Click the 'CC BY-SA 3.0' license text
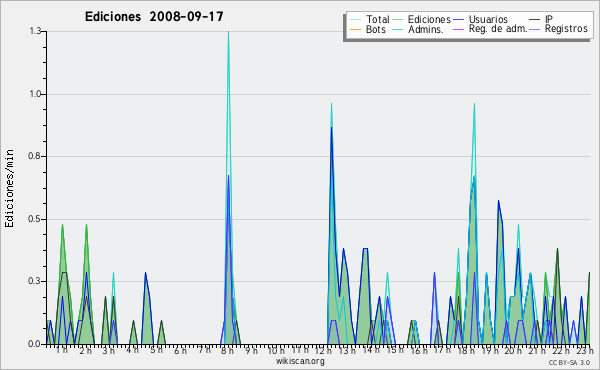Viewport: 600px width, 370px height. tap(569, 362)
